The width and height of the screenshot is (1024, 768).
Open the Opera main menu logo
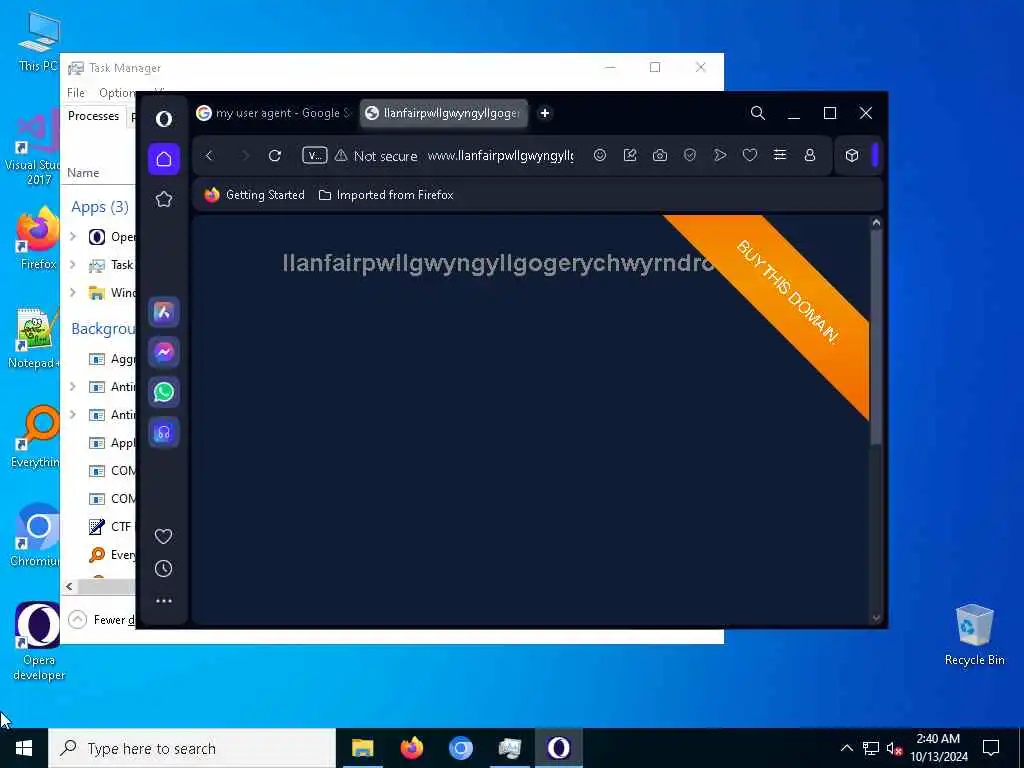[x=164, y=118]
